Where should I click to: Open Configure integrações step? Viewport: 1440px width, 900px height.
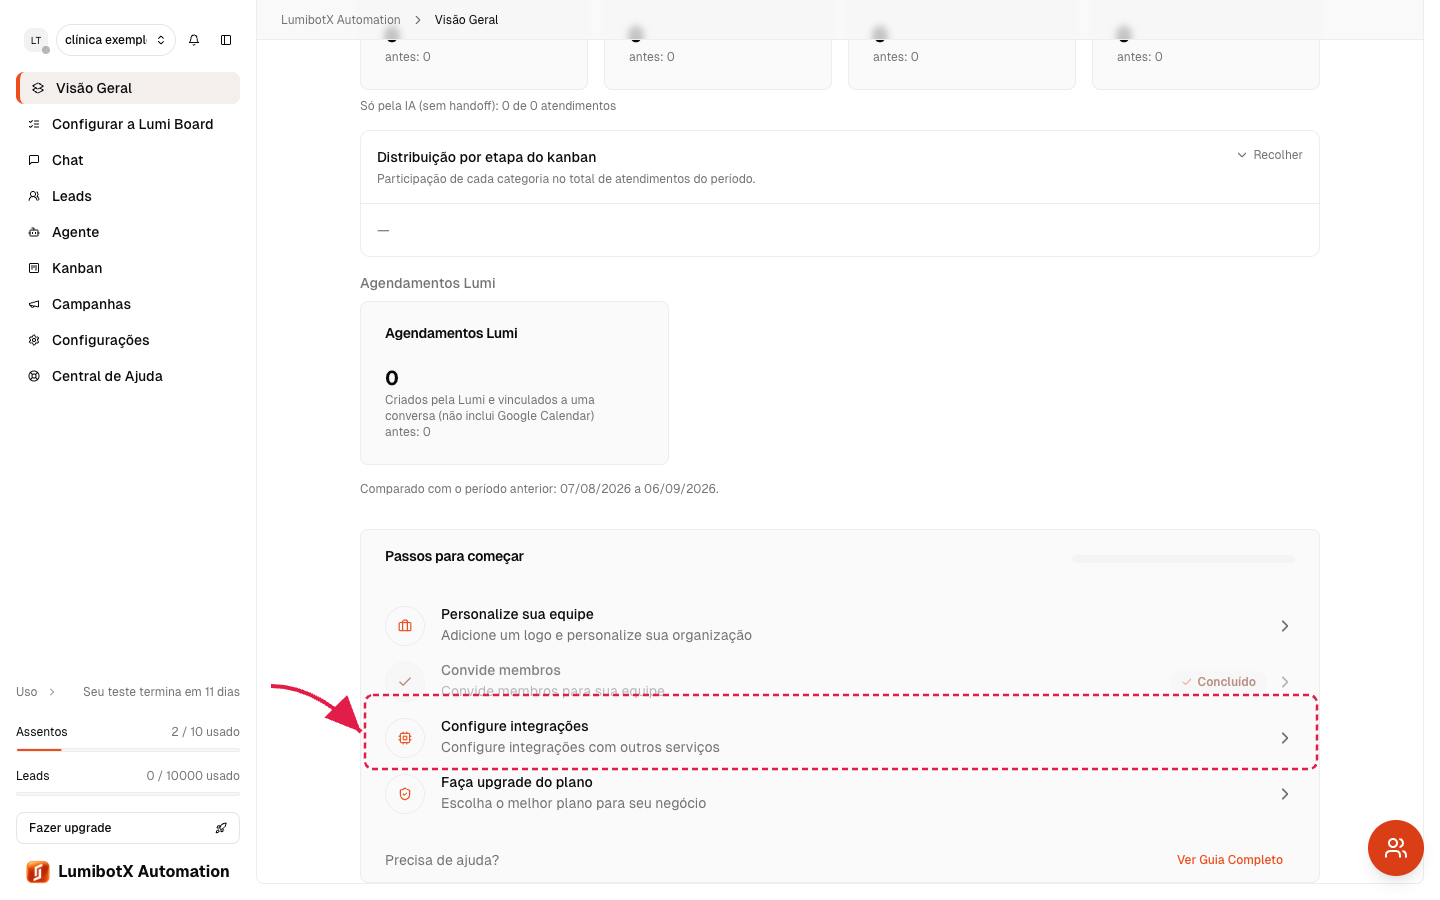[x=840, y=738]
